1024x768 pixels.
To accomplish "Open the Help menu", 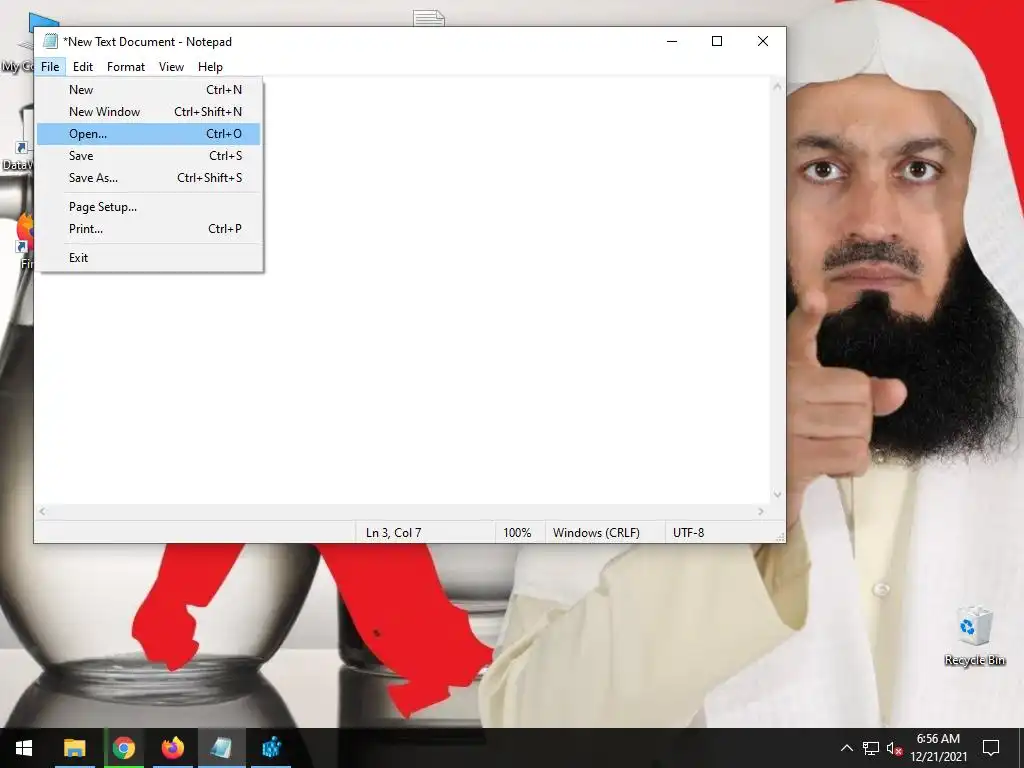I will tap(210, 67).
